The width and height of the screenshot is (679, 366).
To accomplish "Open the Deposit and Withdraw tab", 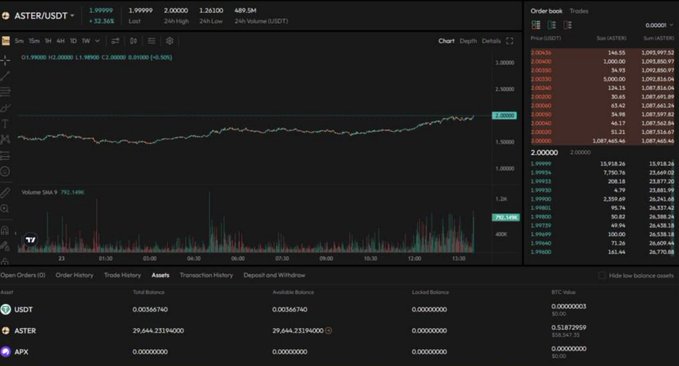I will [274, 275].
